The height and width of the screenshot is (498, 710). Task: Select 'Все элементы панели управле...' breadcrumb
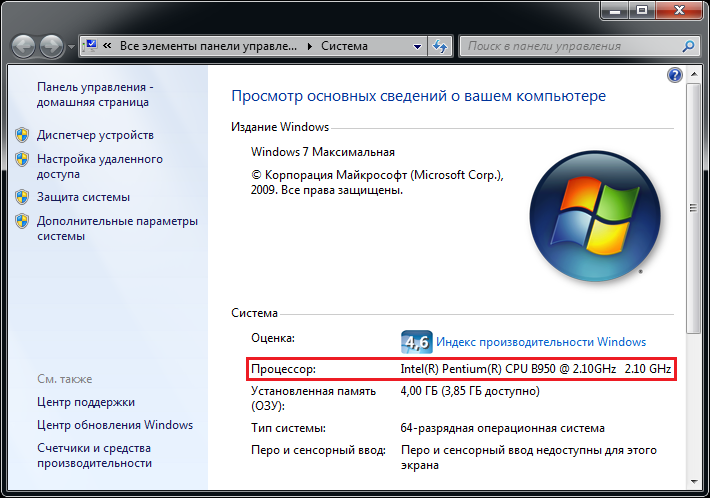(x=208, y=46)
